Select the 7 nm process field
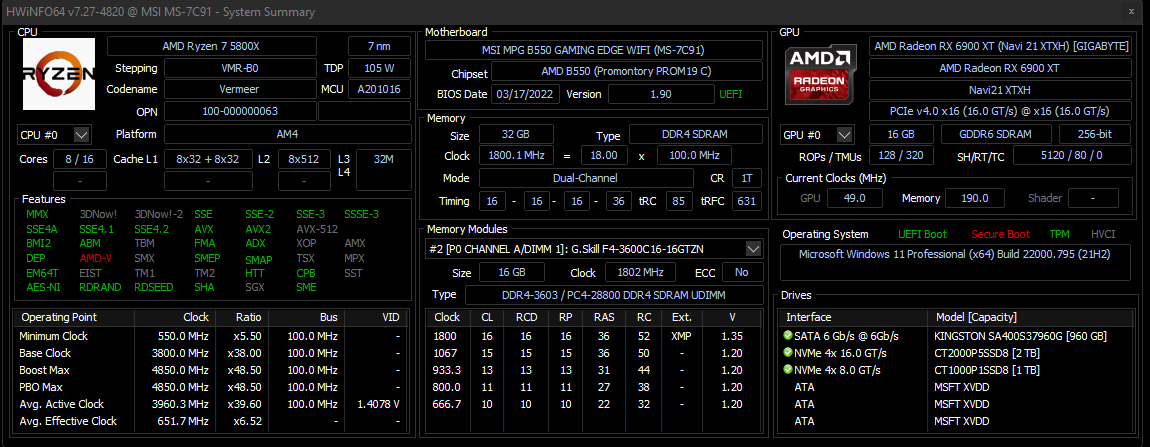 pos(379,46)
